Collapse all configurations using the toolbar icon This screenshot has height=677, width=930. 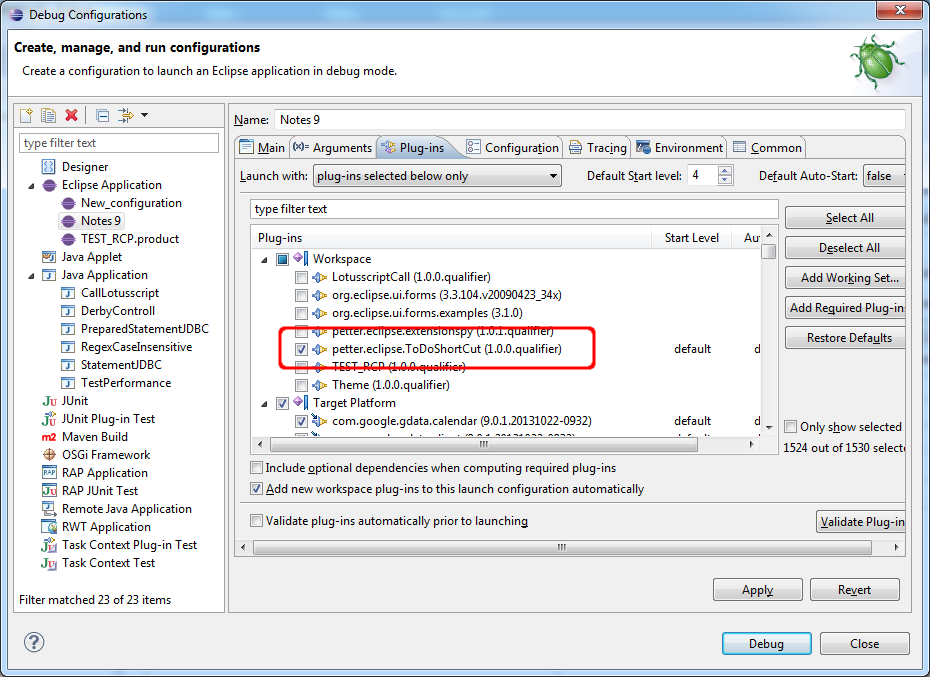tap(102, 116)
